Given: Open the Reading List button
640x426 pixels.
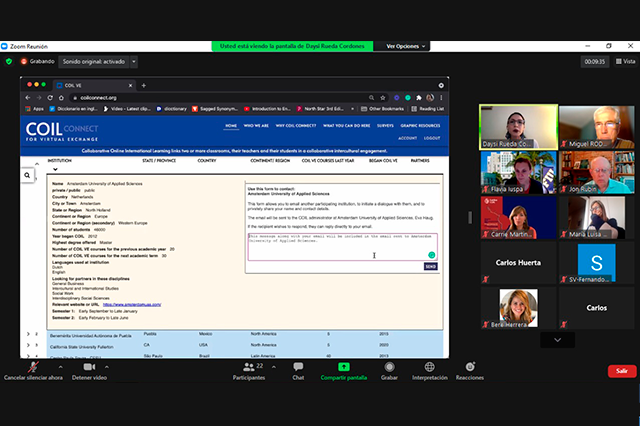Looking at the screenshot, I should pyautogui.click(x=428, y=109).
